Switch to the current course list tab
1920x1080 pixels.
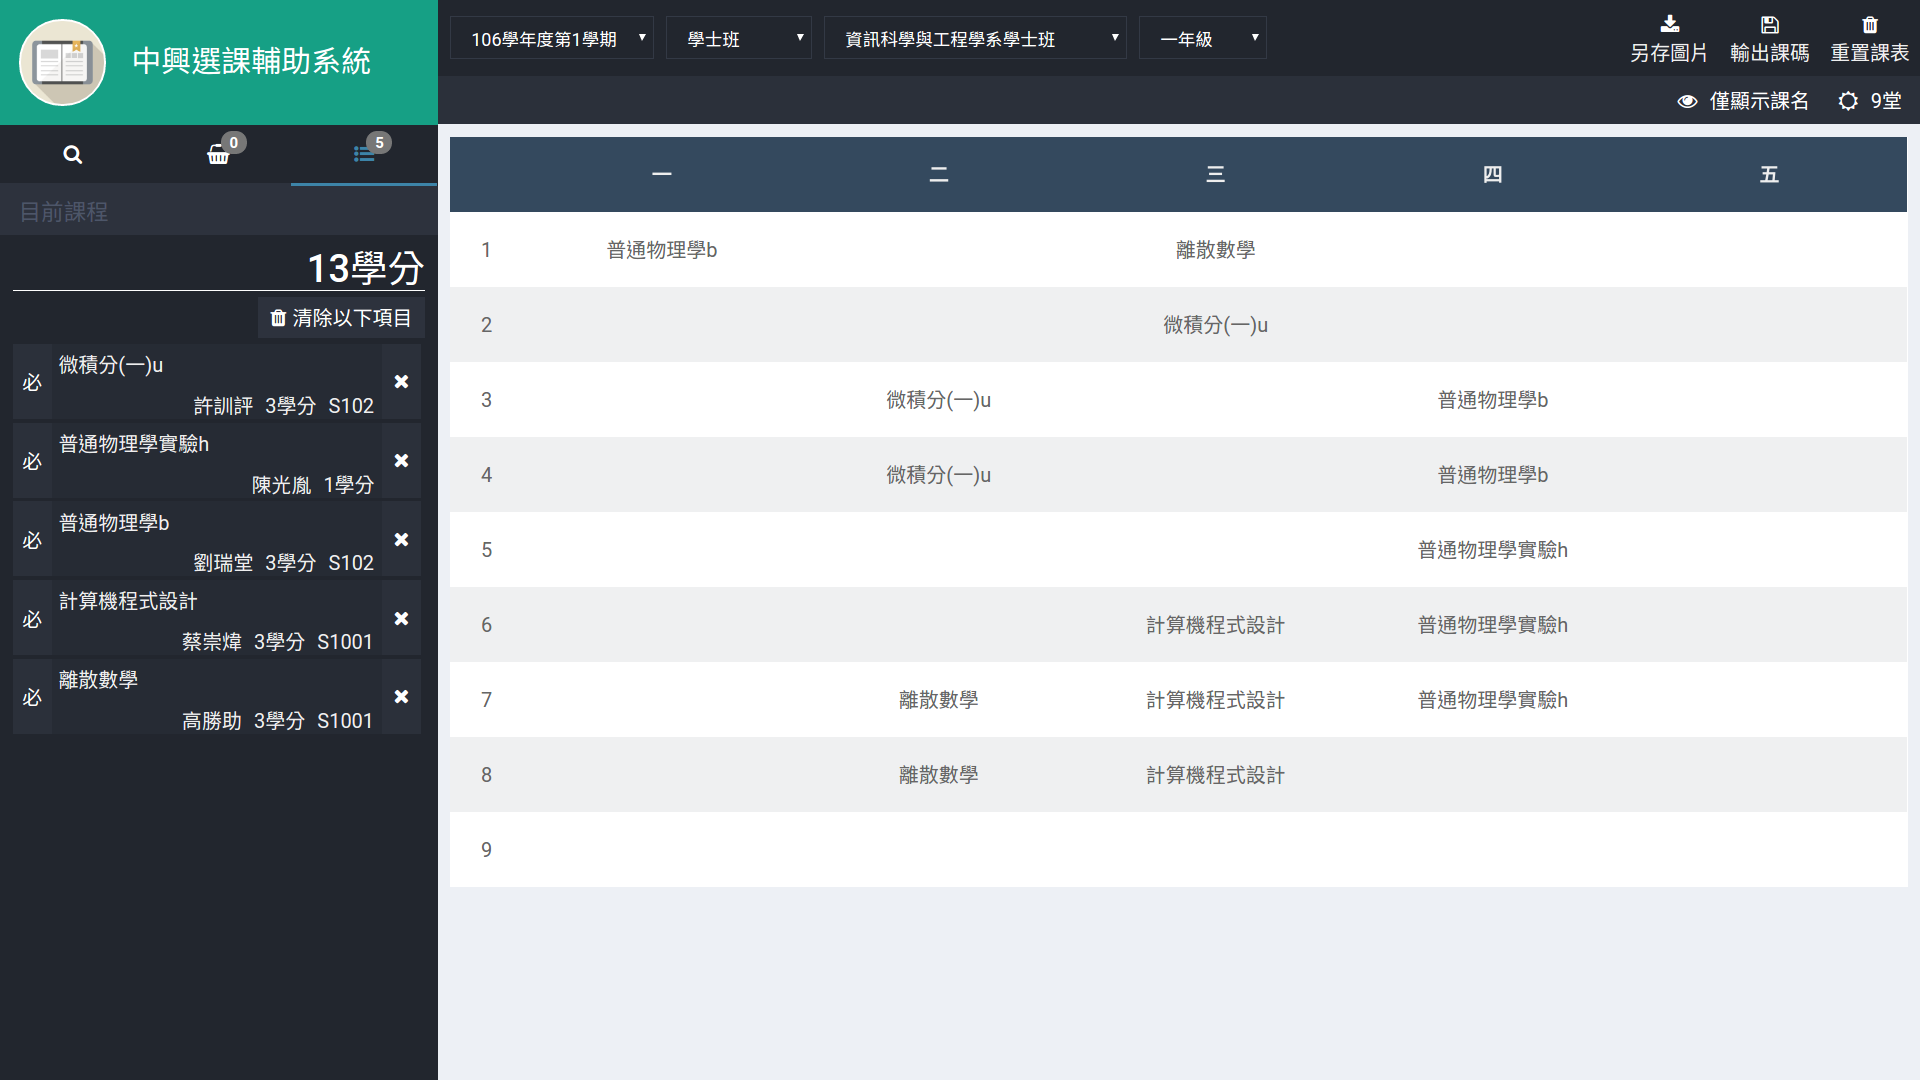(x=364, y=155)
